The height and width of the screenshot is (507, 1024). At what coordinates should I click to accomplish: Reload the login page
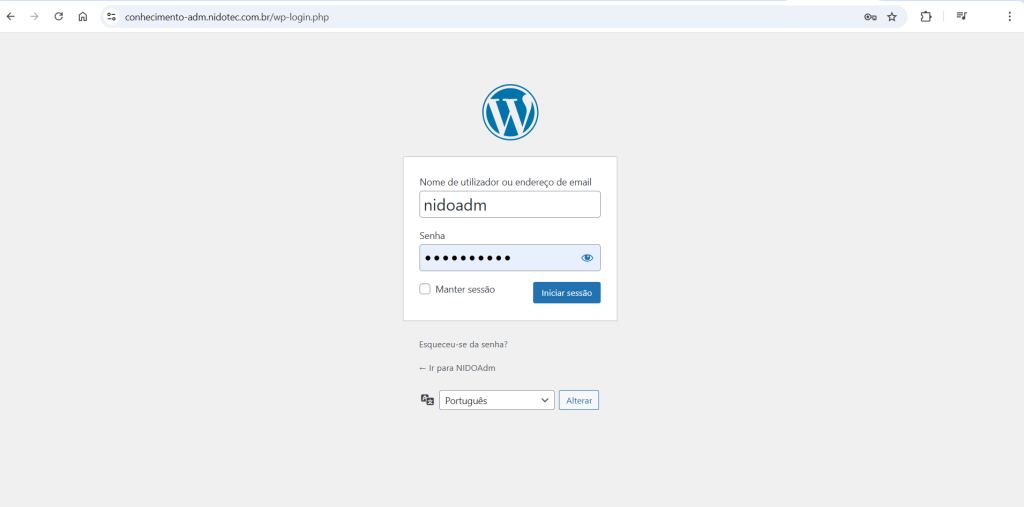(x=59, y=17)
